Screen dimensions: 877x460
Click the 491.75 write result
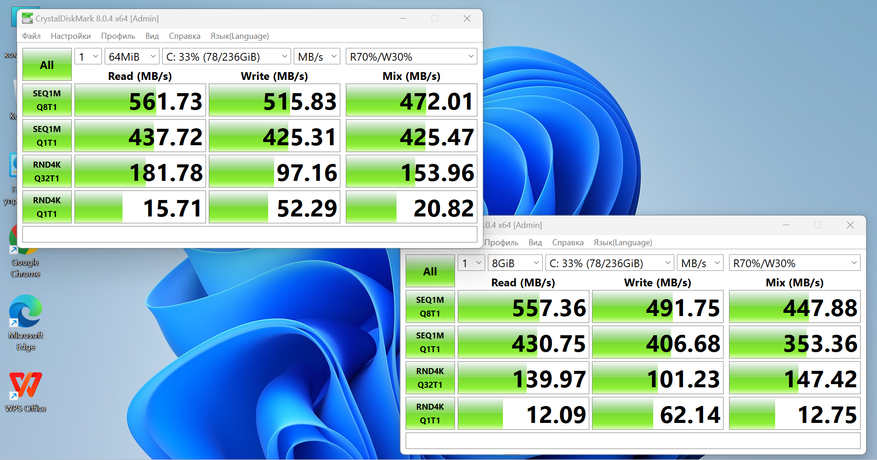pyautogui.click(x=658, y=307)
